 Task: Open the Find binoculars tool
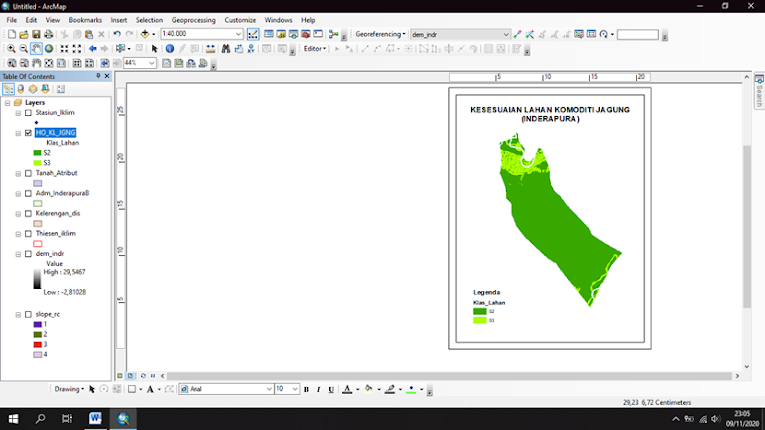click(225, 49)
